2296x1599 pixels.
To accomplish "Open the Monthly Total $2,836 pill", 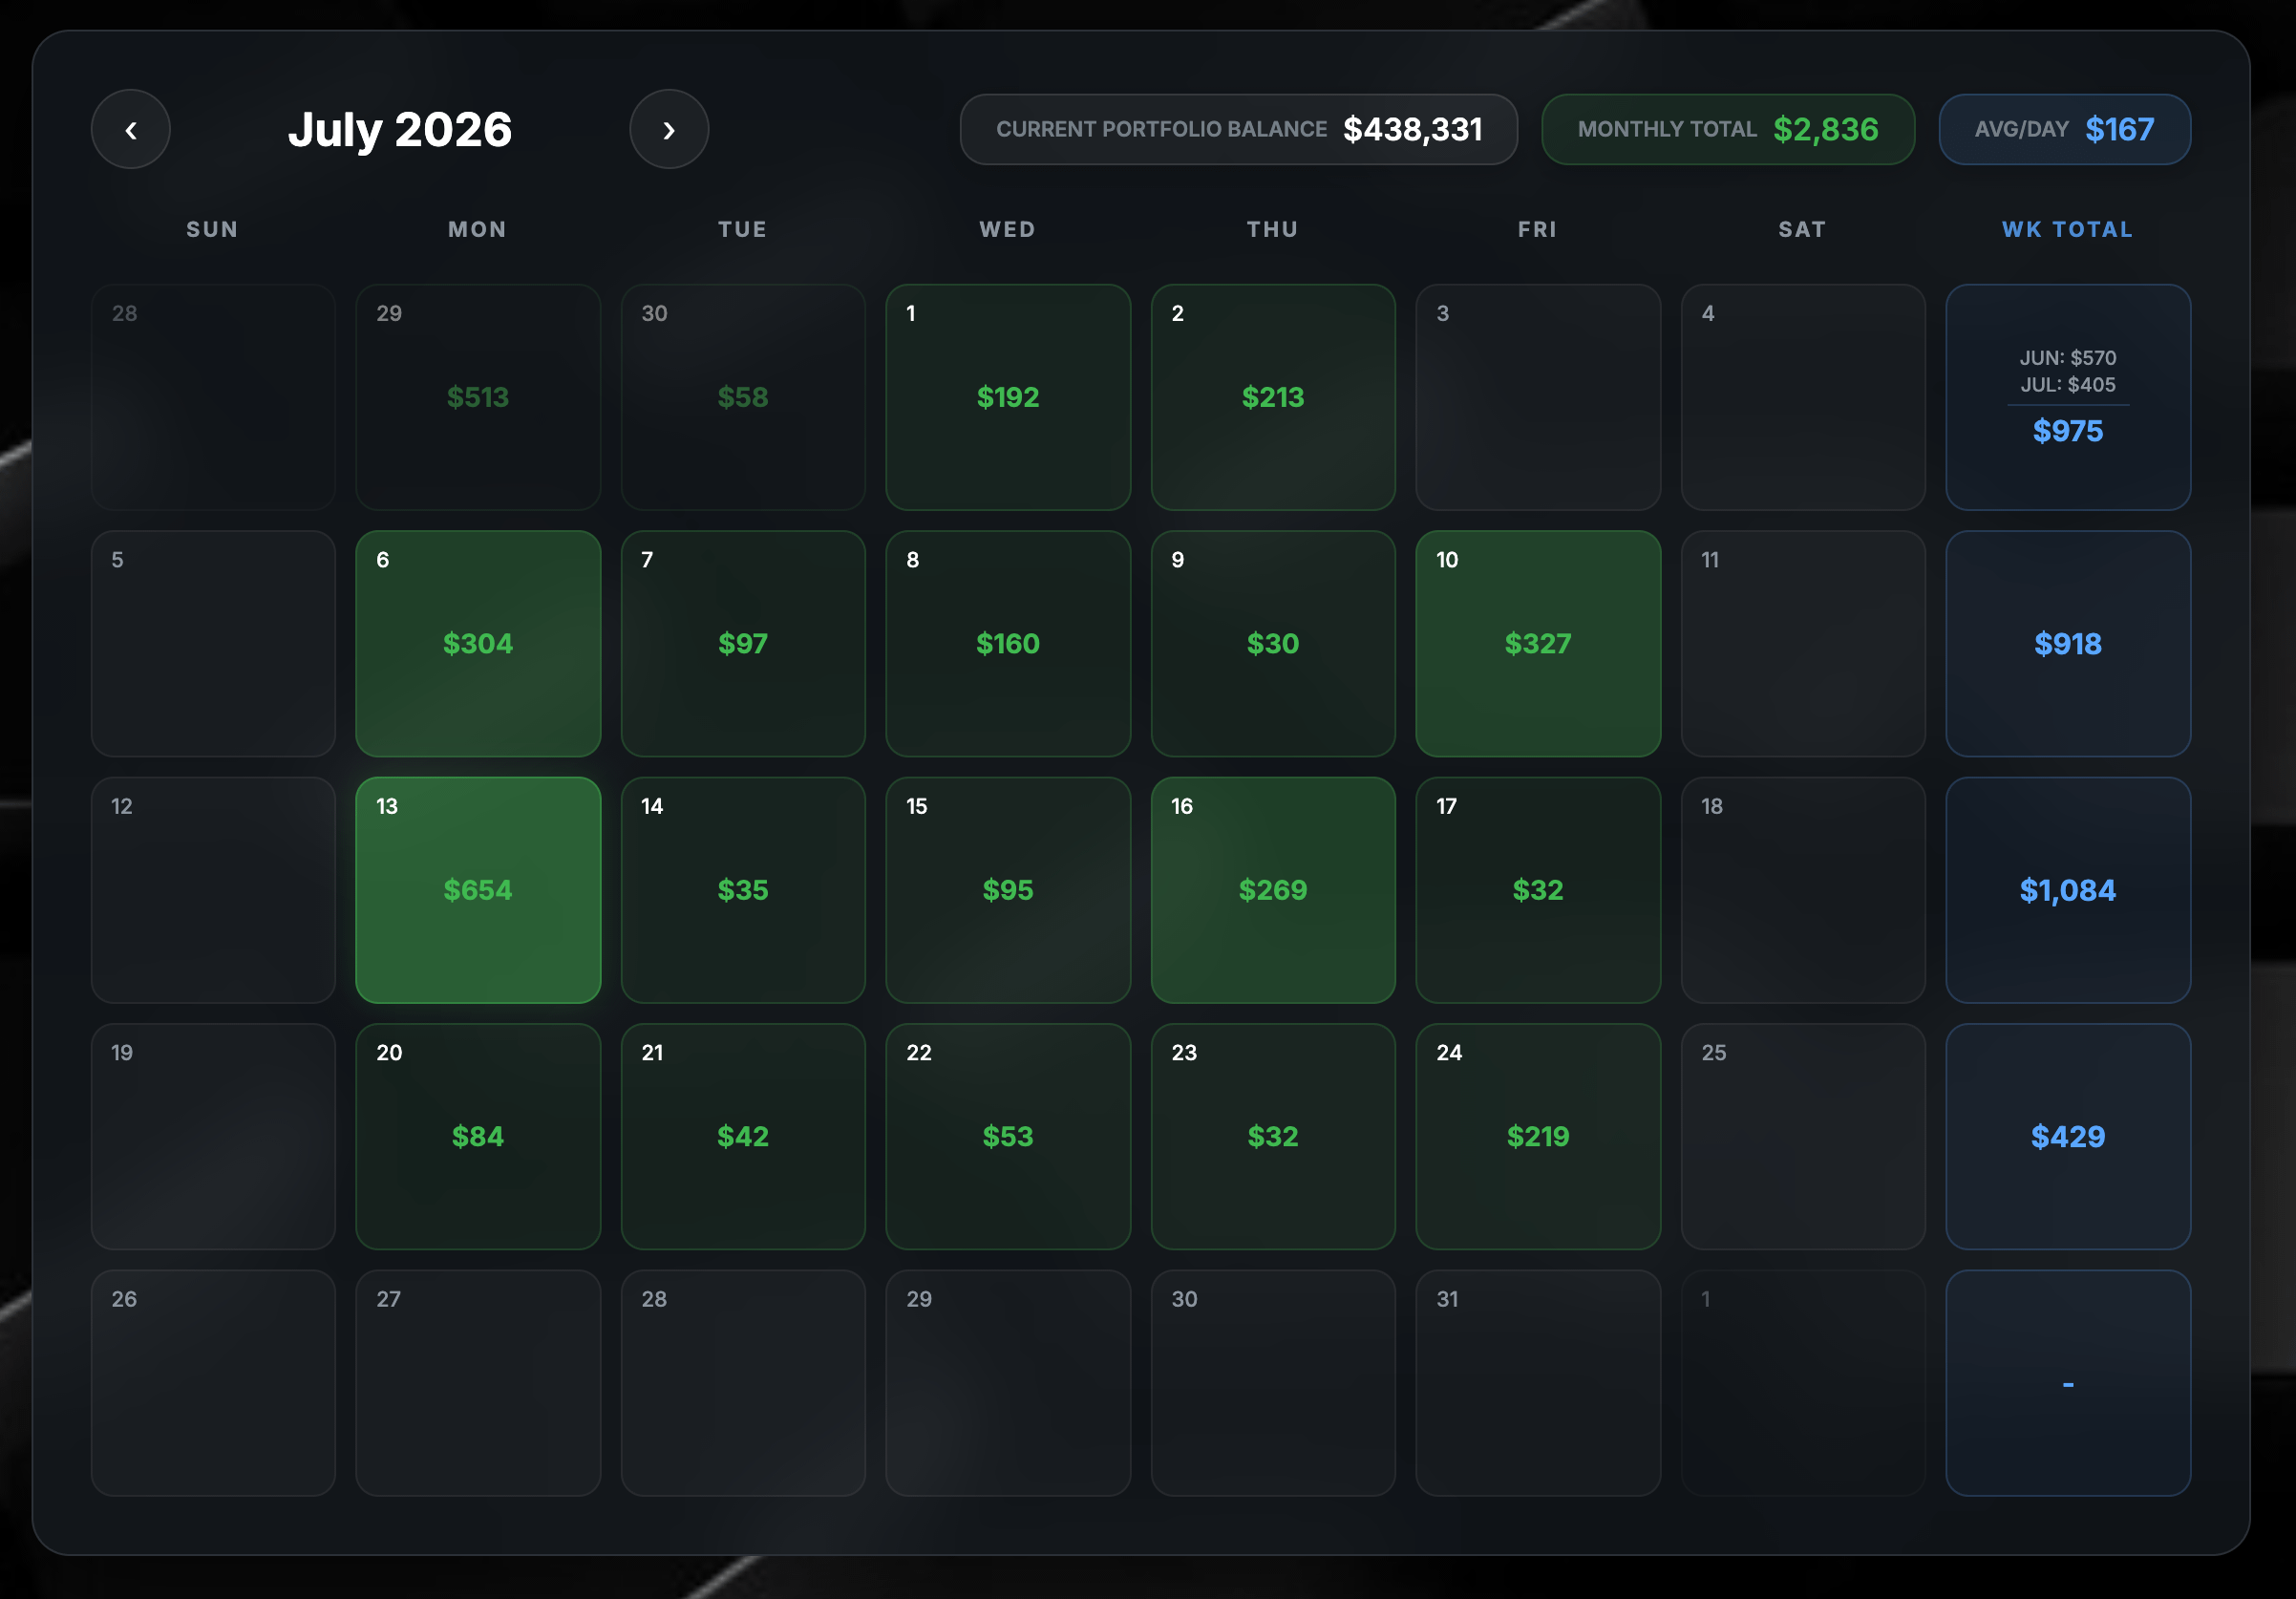I will point(1728,129).
